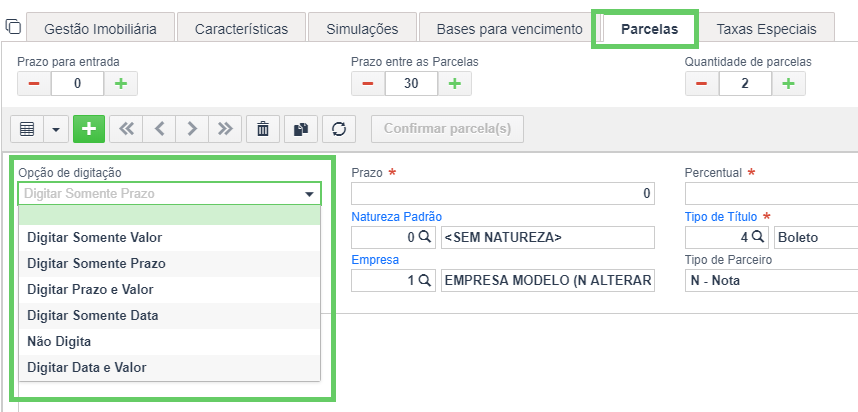This screenshot has width=858, height=412.
Task: Click Confirmar parcela(s) button
Action: click(x=447, y=129)
